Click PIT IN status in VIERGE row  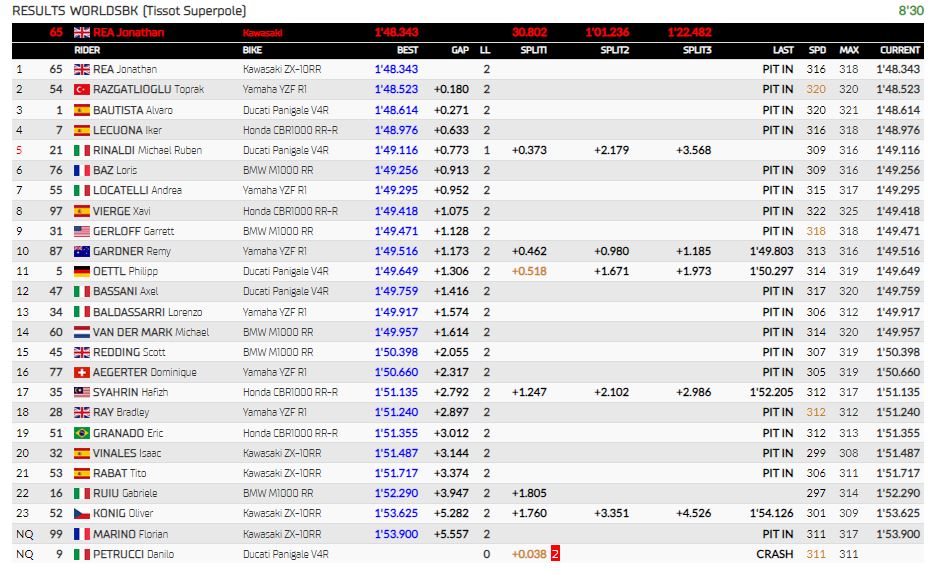coord(778,211)
